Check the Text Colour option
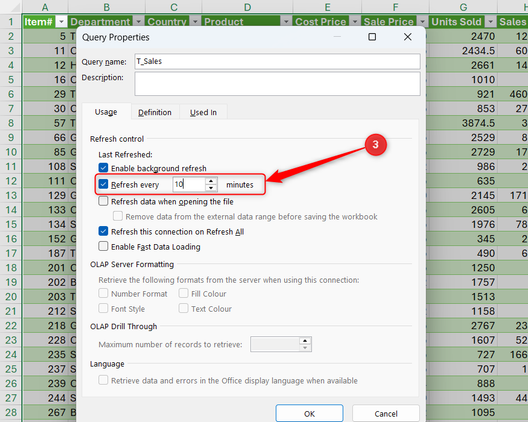This screenshot has height=422, width=528. coord(183,308)
